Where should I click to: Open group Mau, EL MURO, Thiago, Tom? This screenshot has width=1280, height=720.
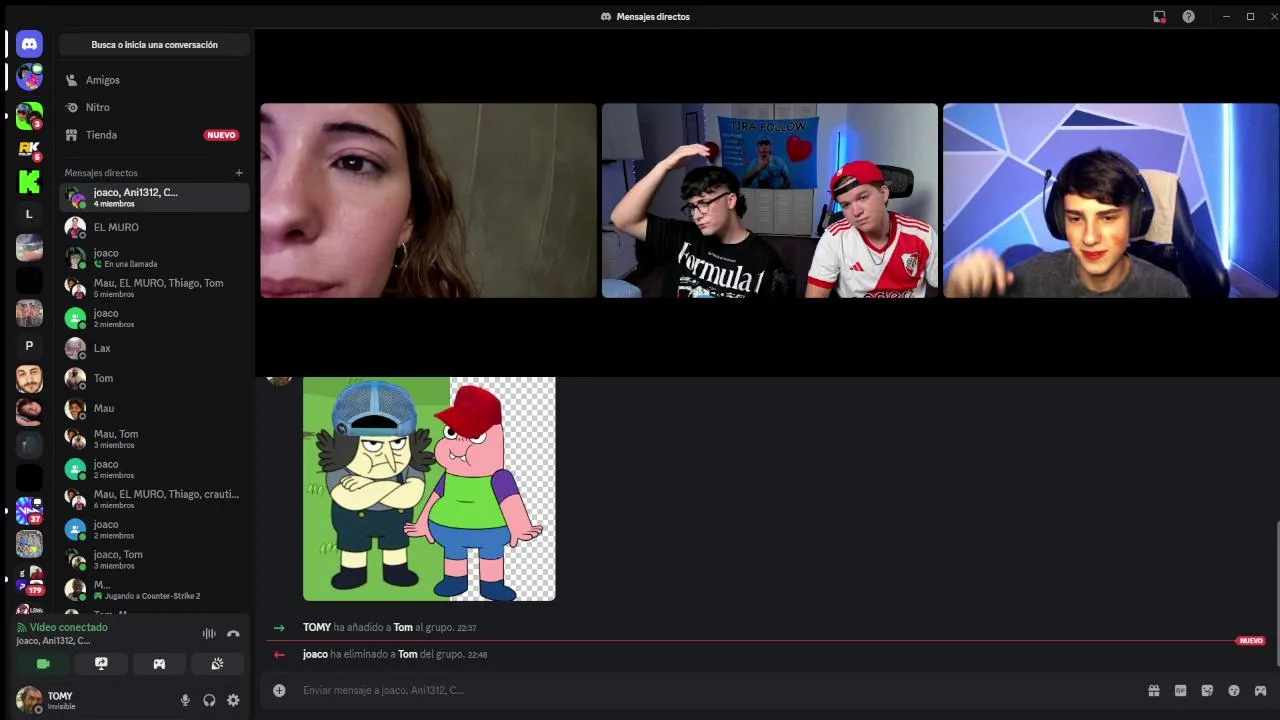pyautogui.click(x=154, y=288)
